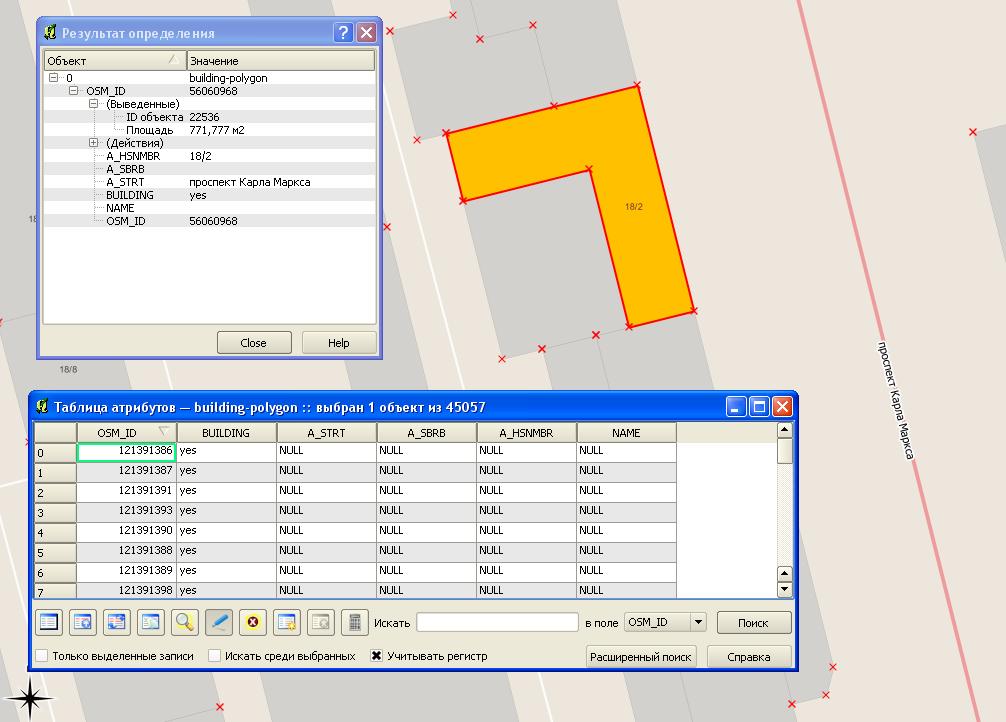The width and height of the screenshot is (1006, 722).
Task: Open help via question mark in identify dialog
Action: [x=343, y=31]
